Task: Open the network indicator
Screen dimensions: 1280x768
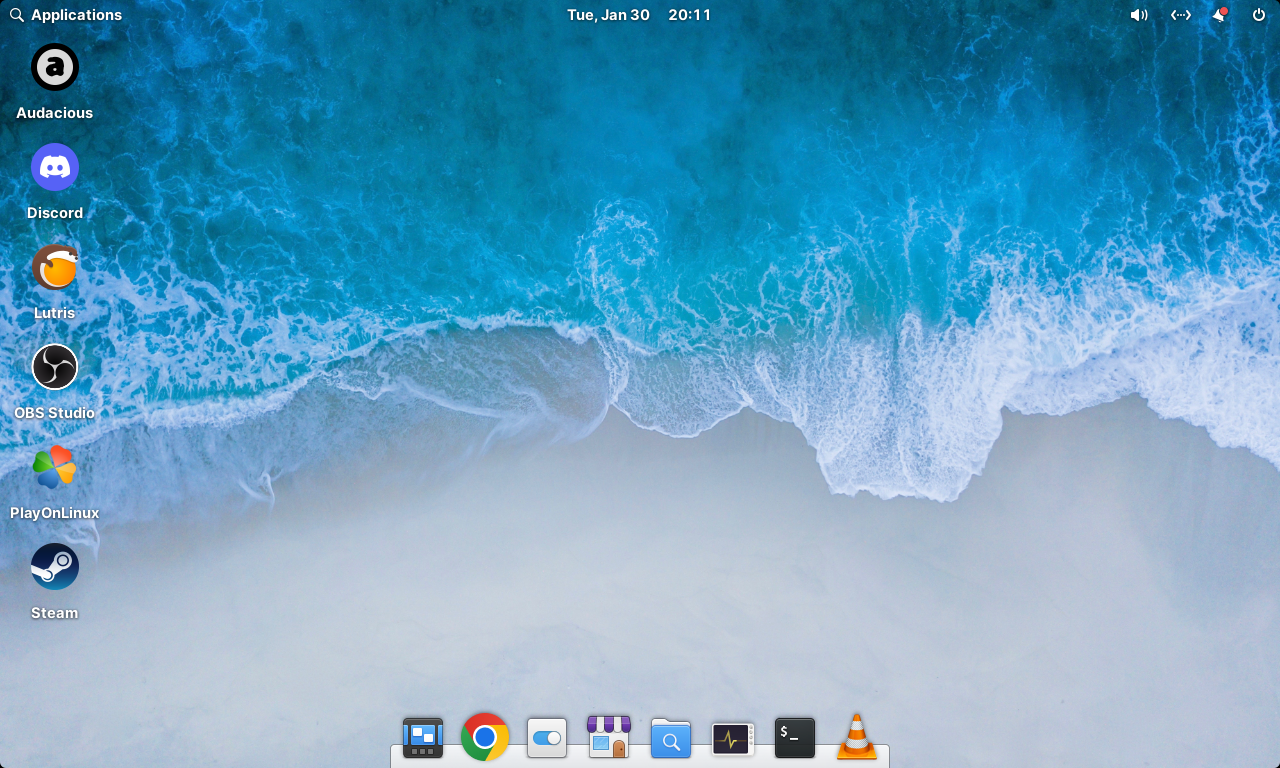Action: pos(1181,15)
